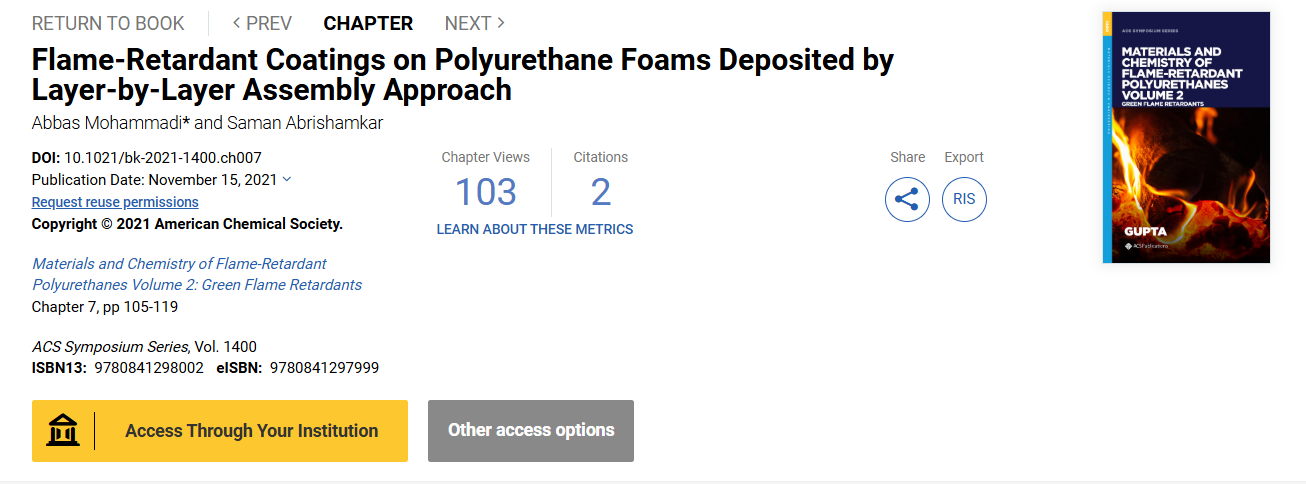The height and width of the screenshot is (484, 1306).
Task: Click the Citations count 2
Action: click(600, 191)
